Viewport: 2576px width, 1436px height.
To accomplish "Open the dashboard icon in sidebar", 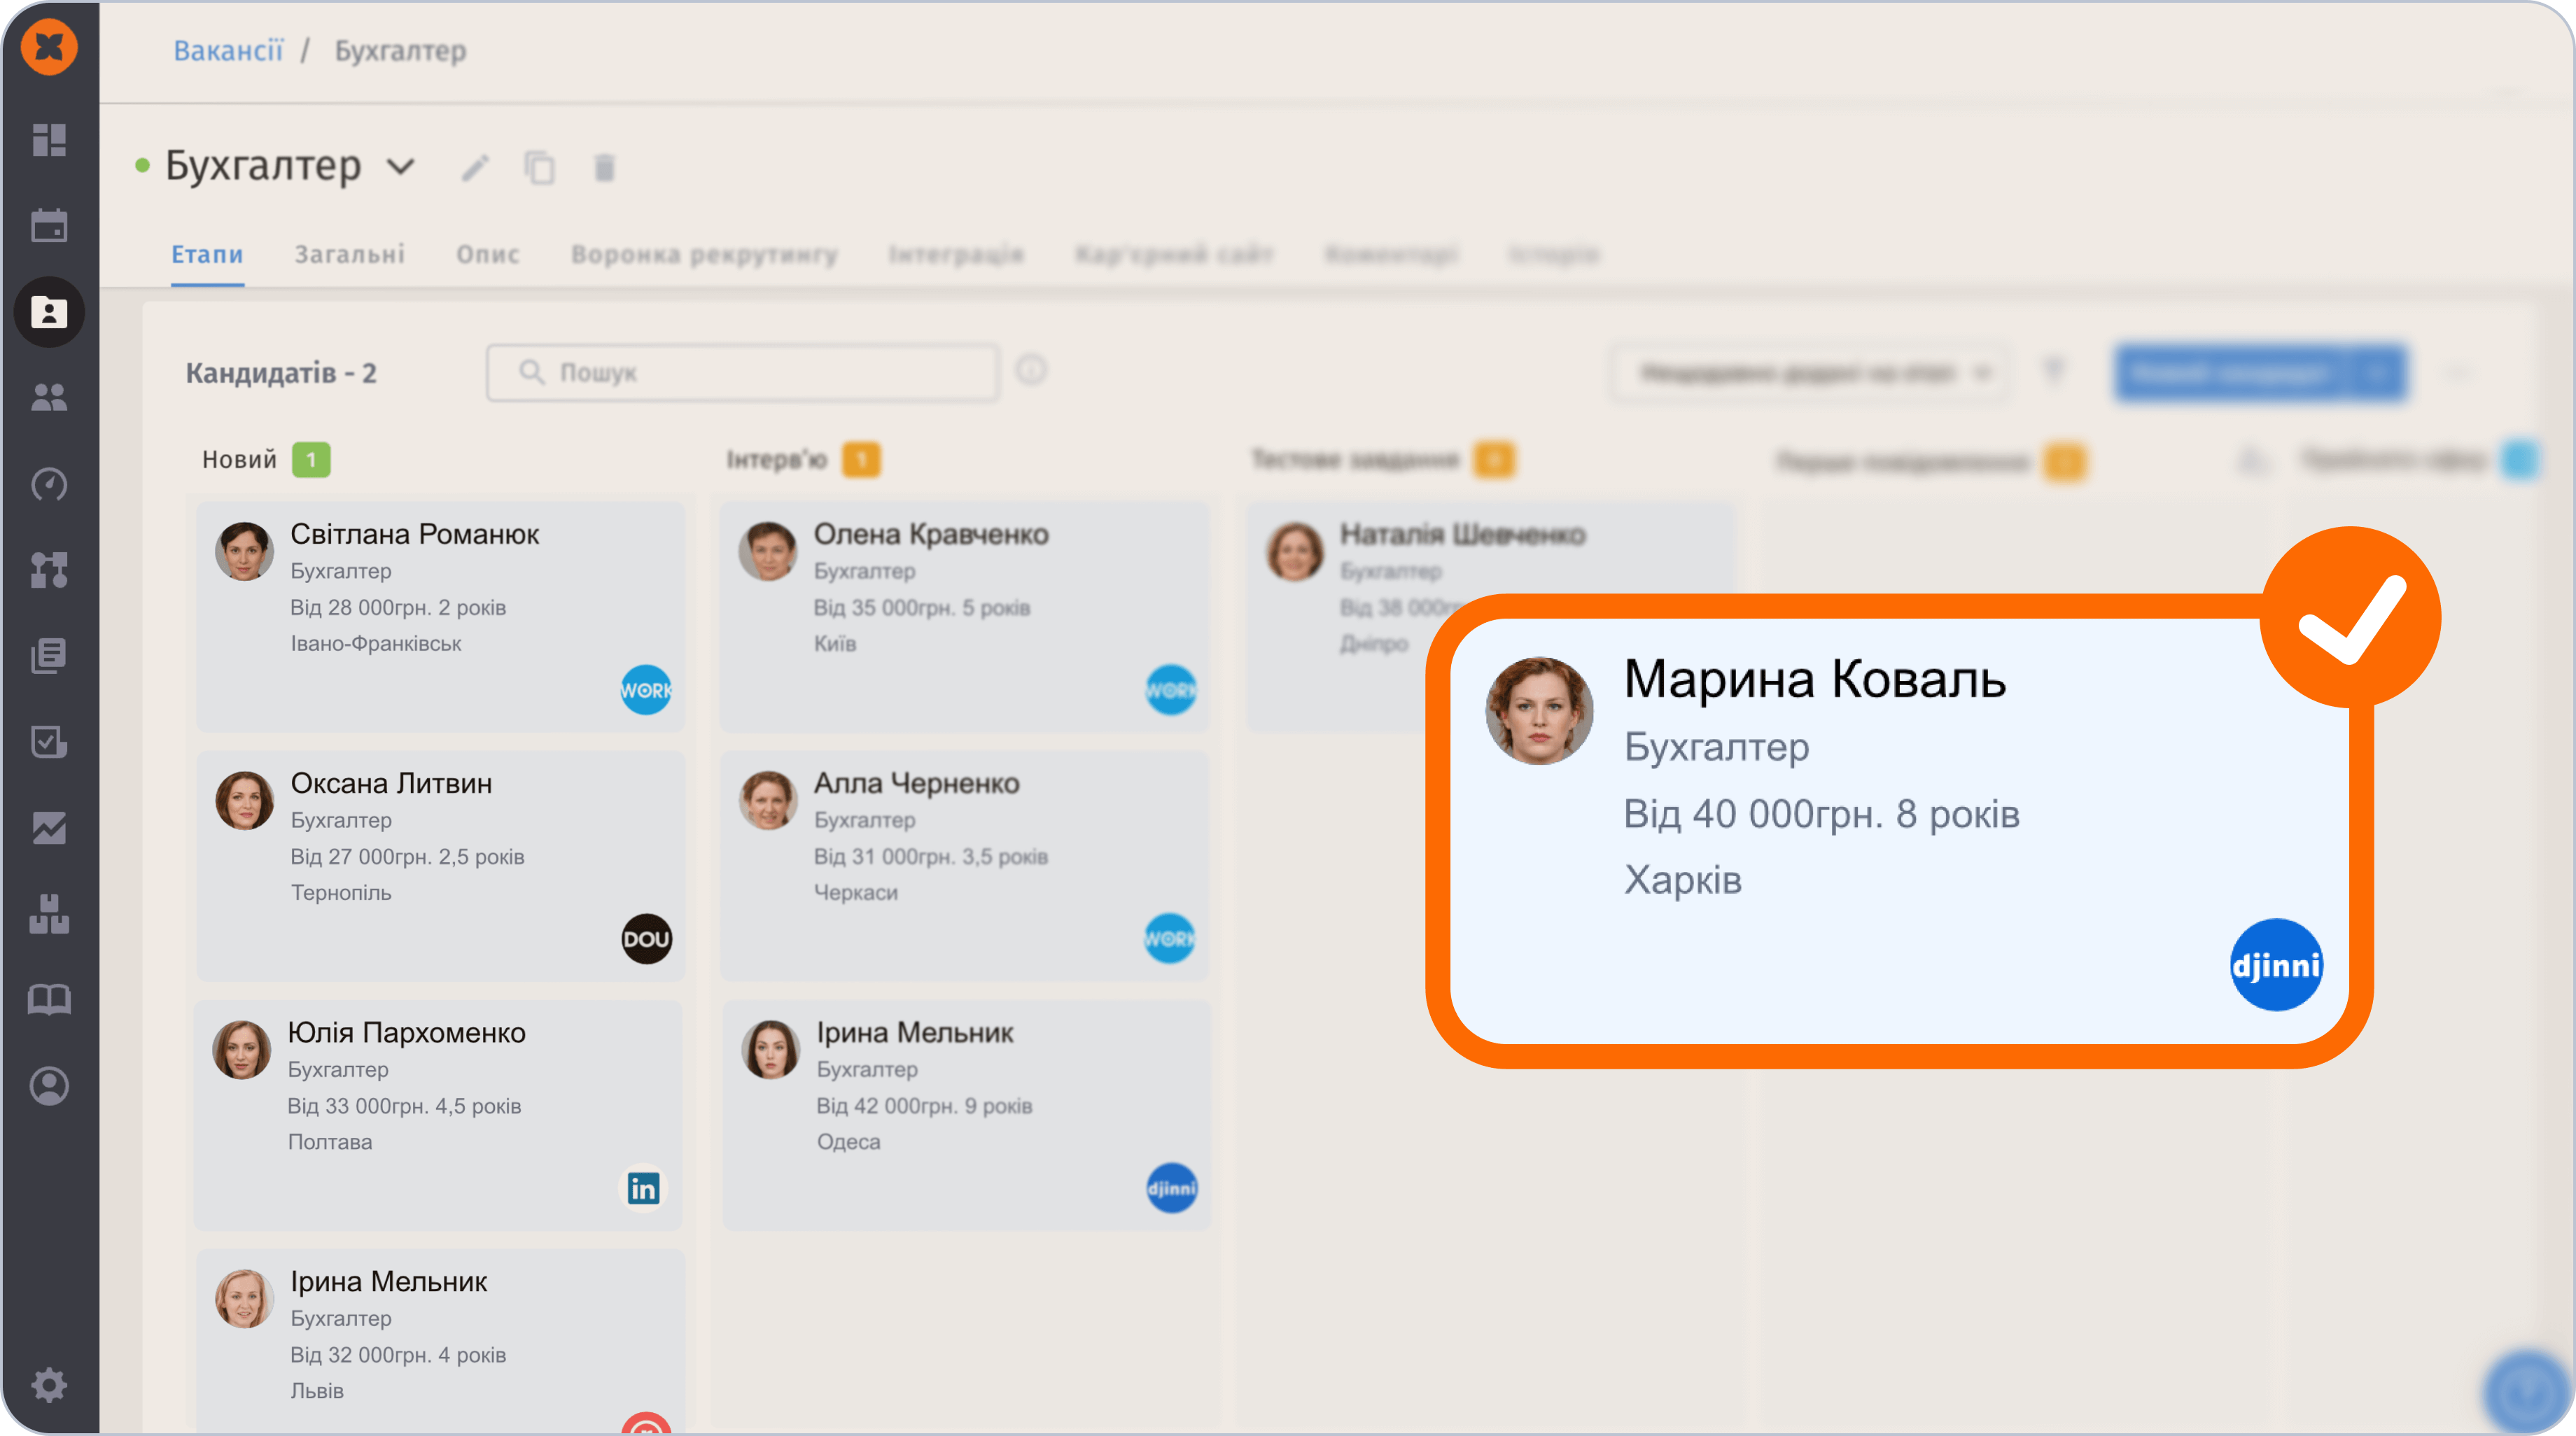I will coord(49,140).
